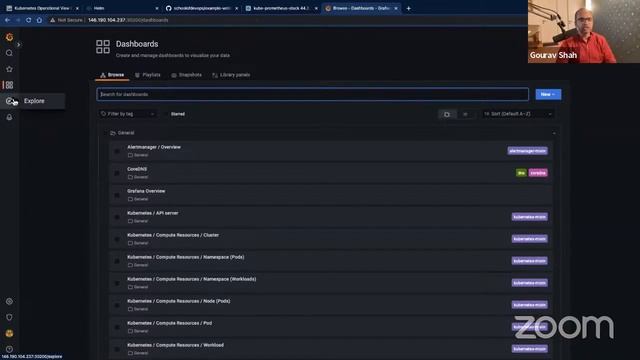Collapse General folder using right chevron
Screen dimensions: 640x360
click(553, 133)
